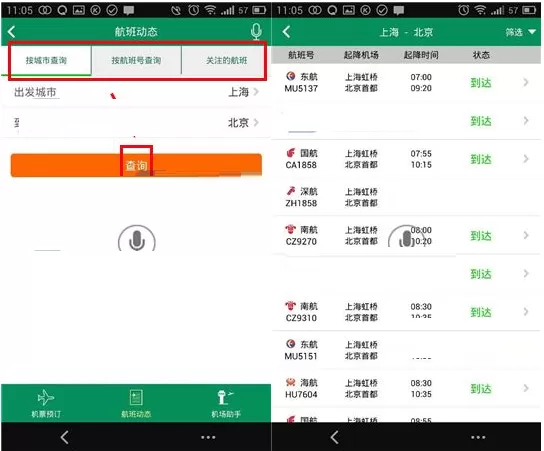544x451 pixels.
Task: Tap the 到达 status of HU7604
Action: click(x=481, y=389)
